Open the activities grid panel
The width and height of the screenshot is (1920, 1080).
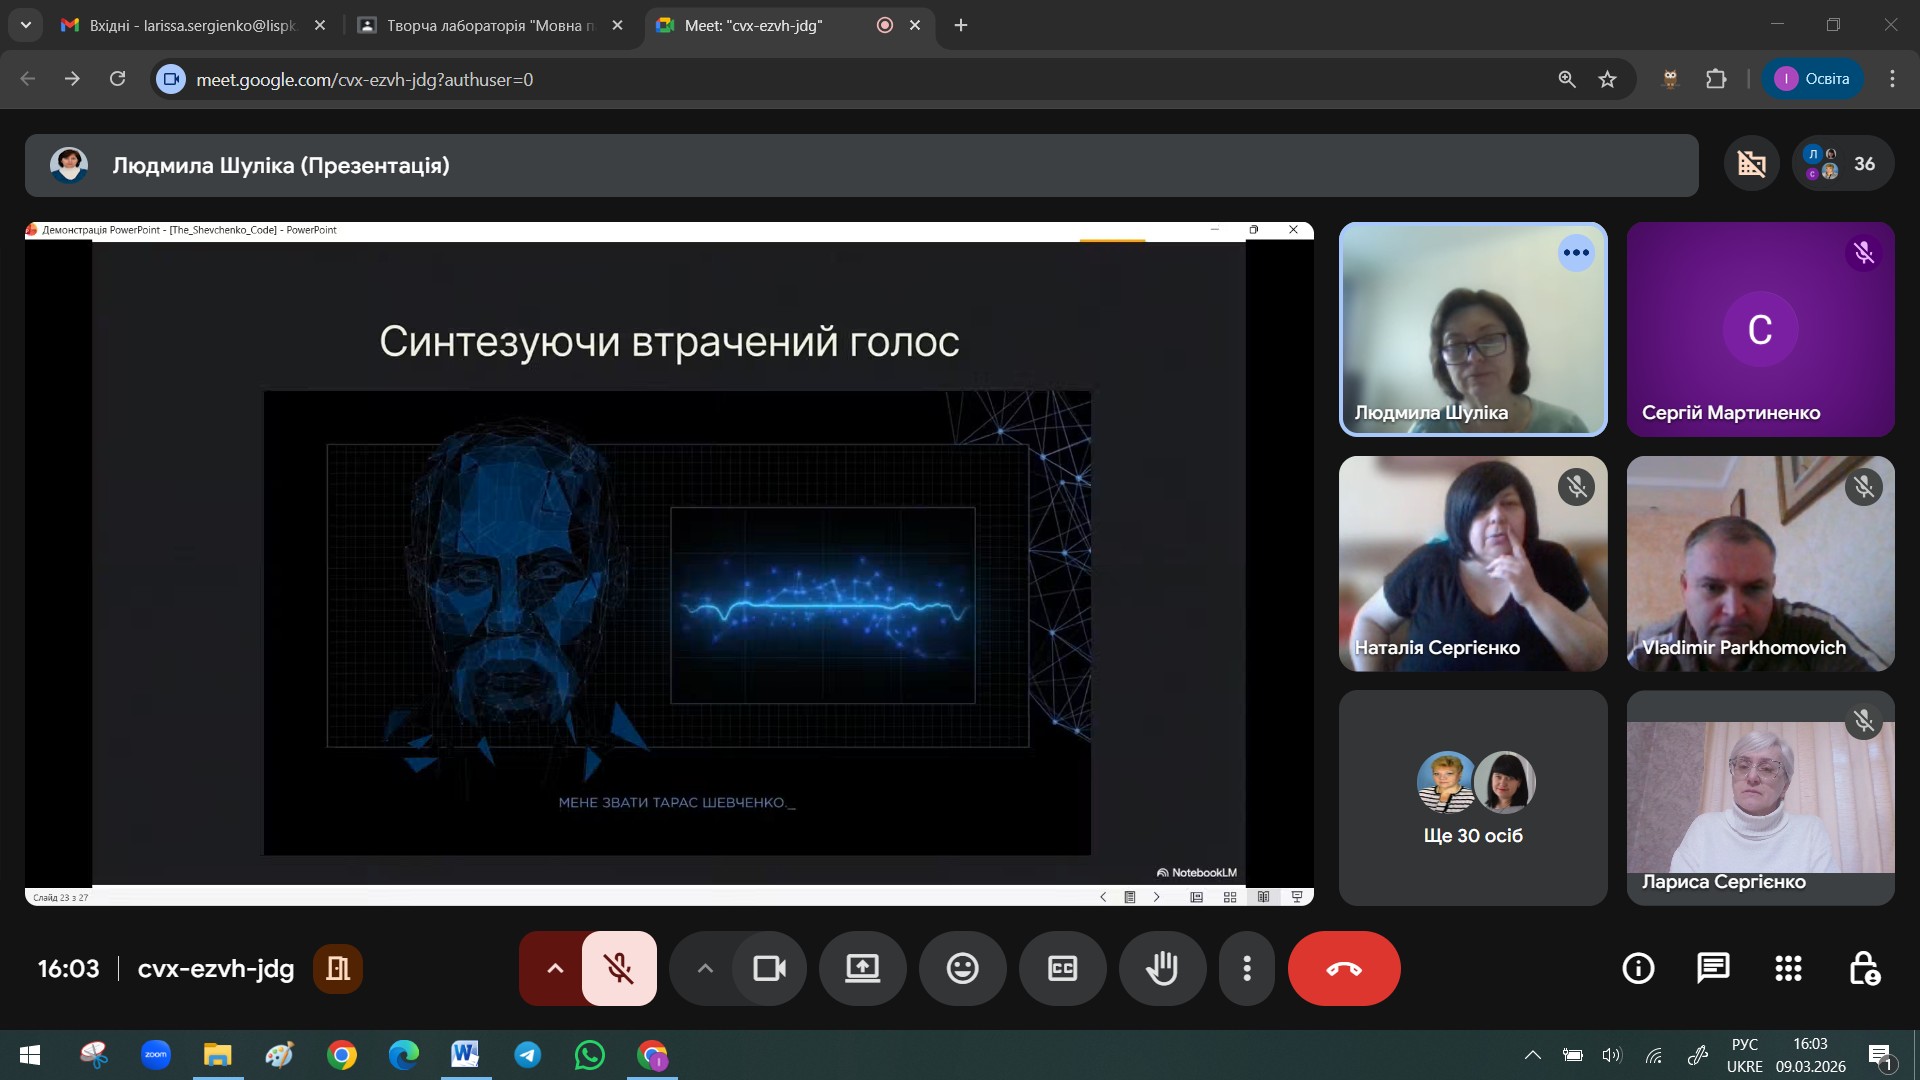[1788, 968]
